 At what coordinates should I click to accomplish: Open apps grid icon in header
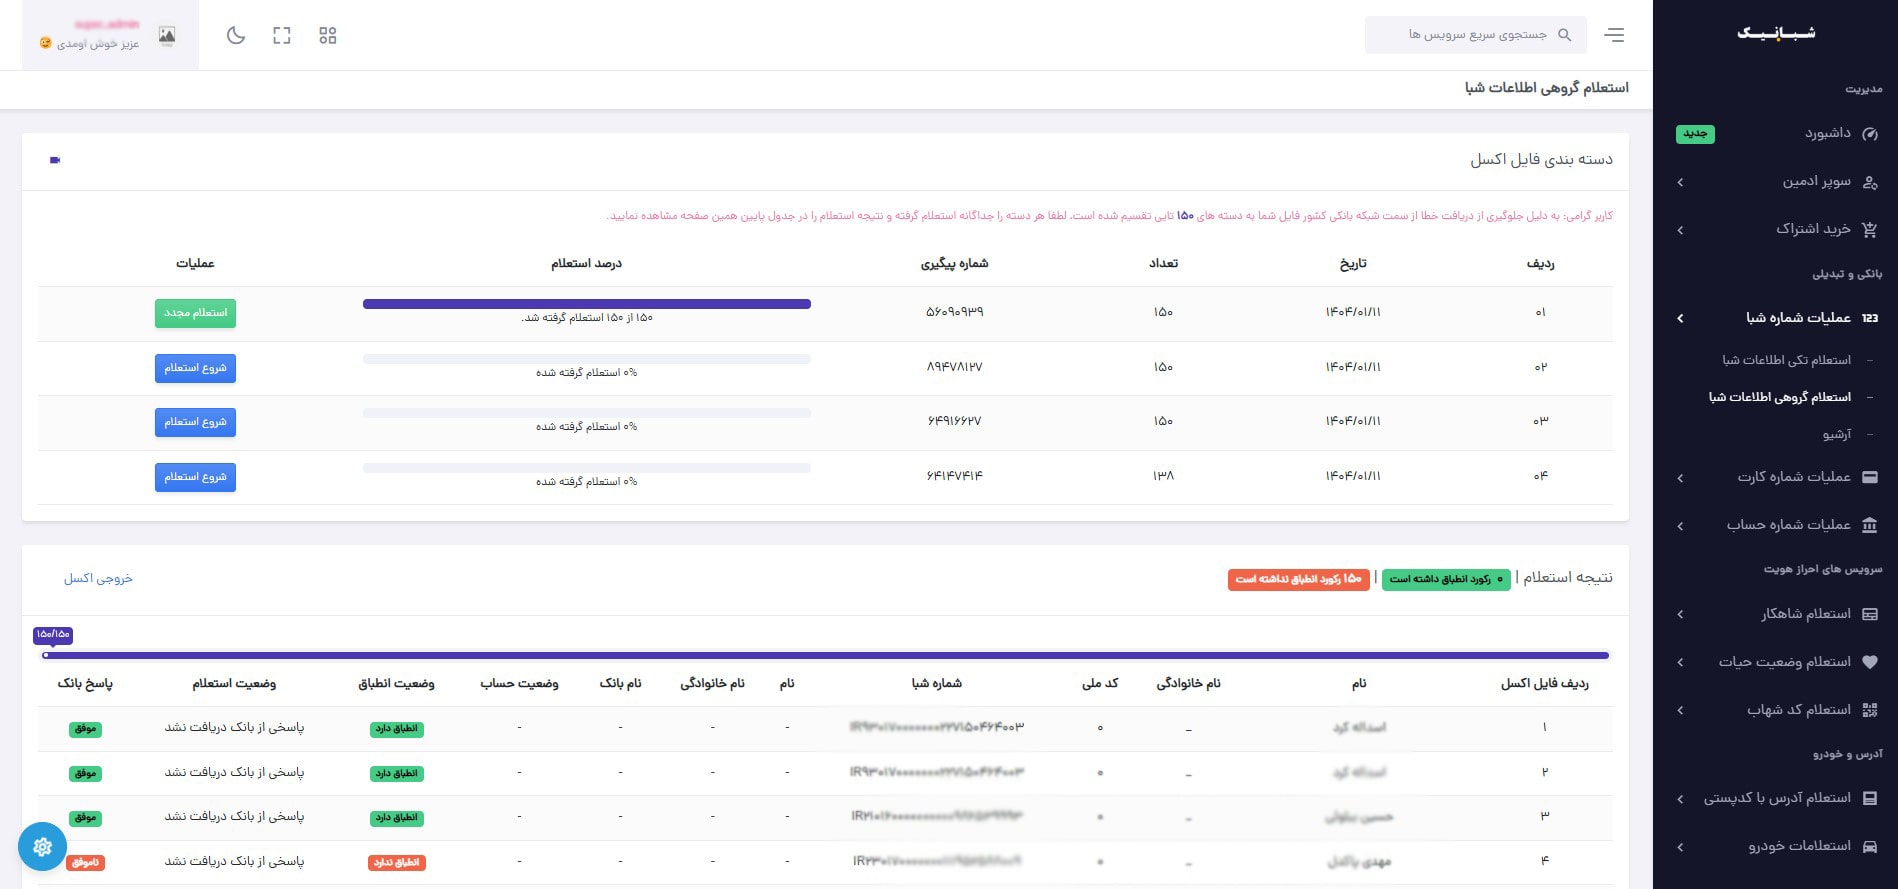click(328, 36)
